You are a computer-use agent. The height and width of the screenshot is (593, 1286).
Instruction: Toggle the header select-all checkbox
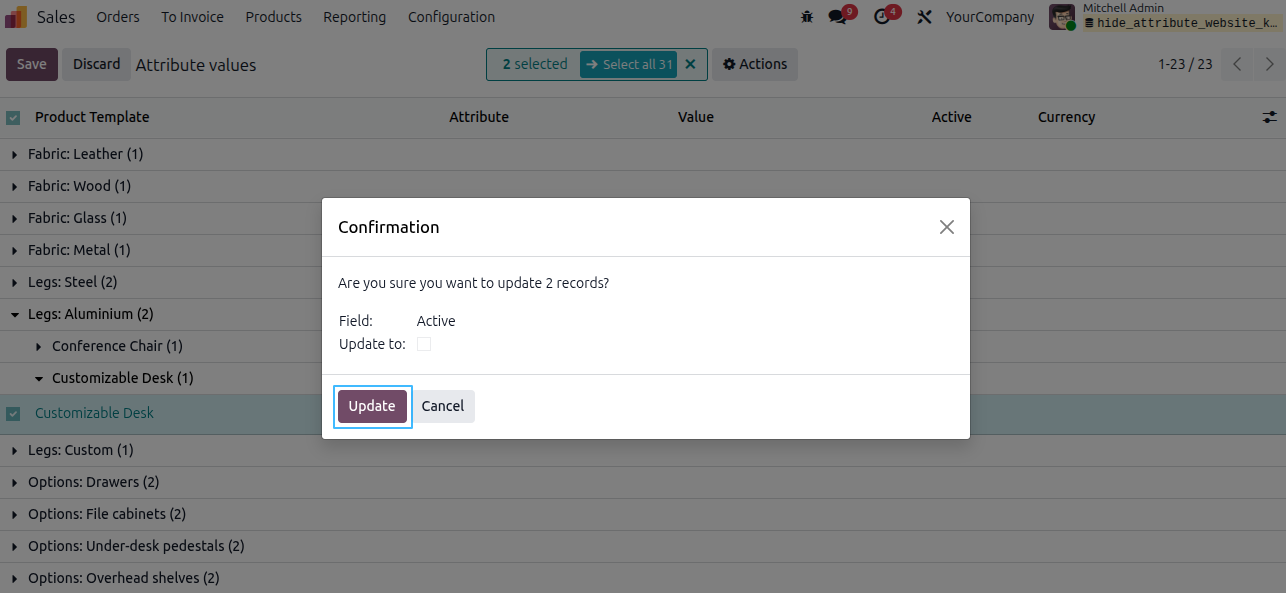(x=13, y=118)
